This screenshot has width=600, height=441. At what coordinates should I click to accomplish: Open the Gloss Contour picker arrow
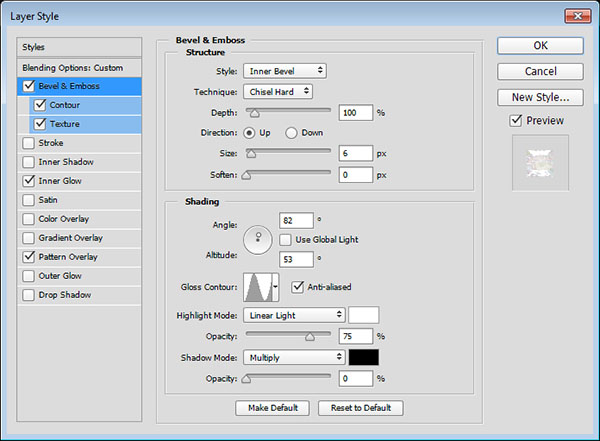276,288
